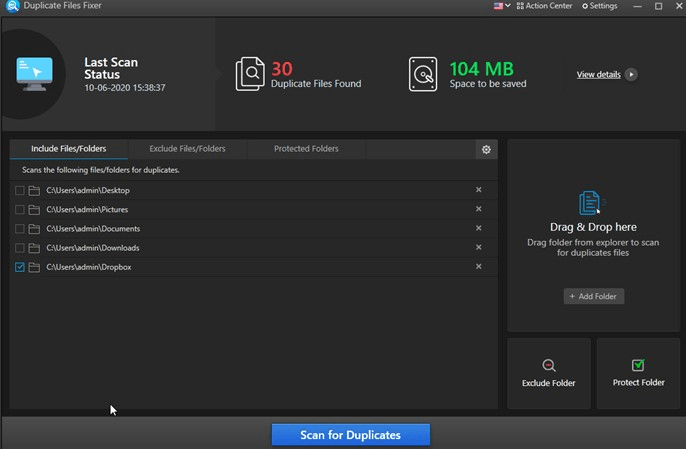This screenshot has height=449, width=686.
Task: Select the C:\Users\admin\Documents path
Action: 93,229
